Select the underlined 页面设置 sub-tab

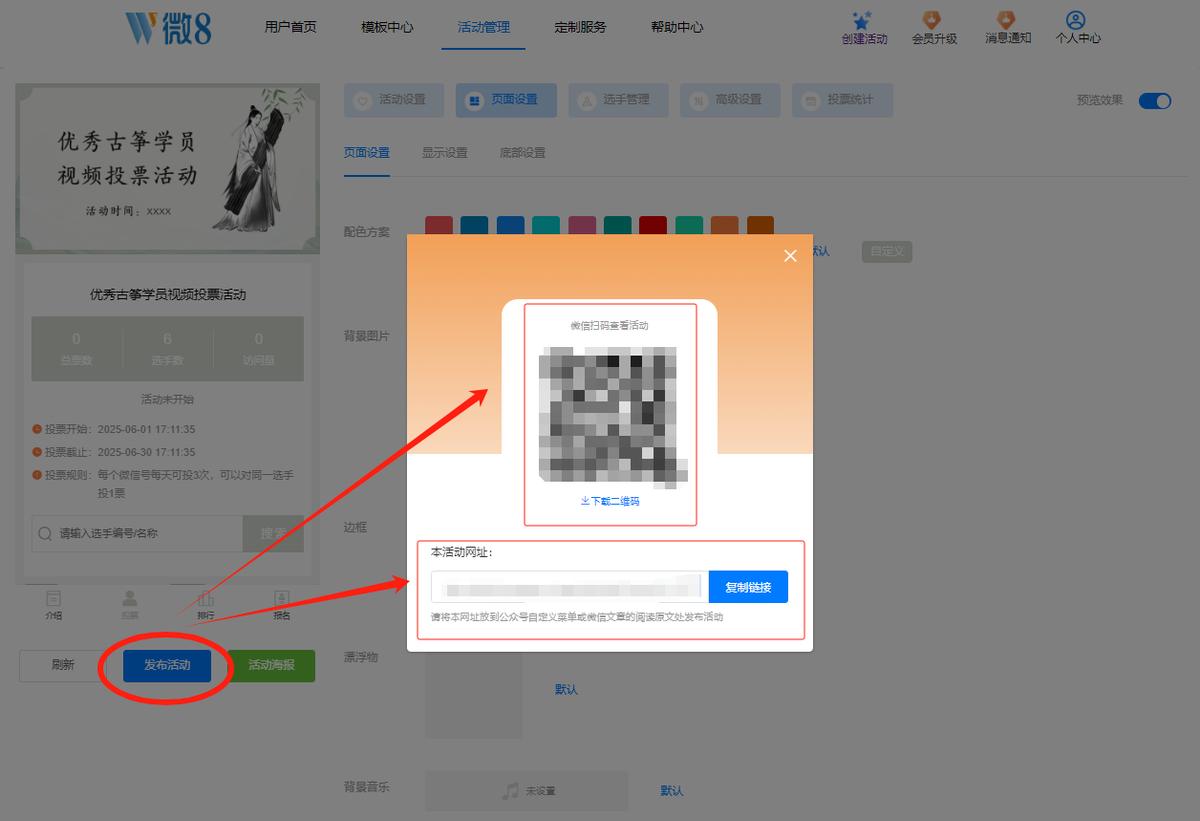click(367, 153)
